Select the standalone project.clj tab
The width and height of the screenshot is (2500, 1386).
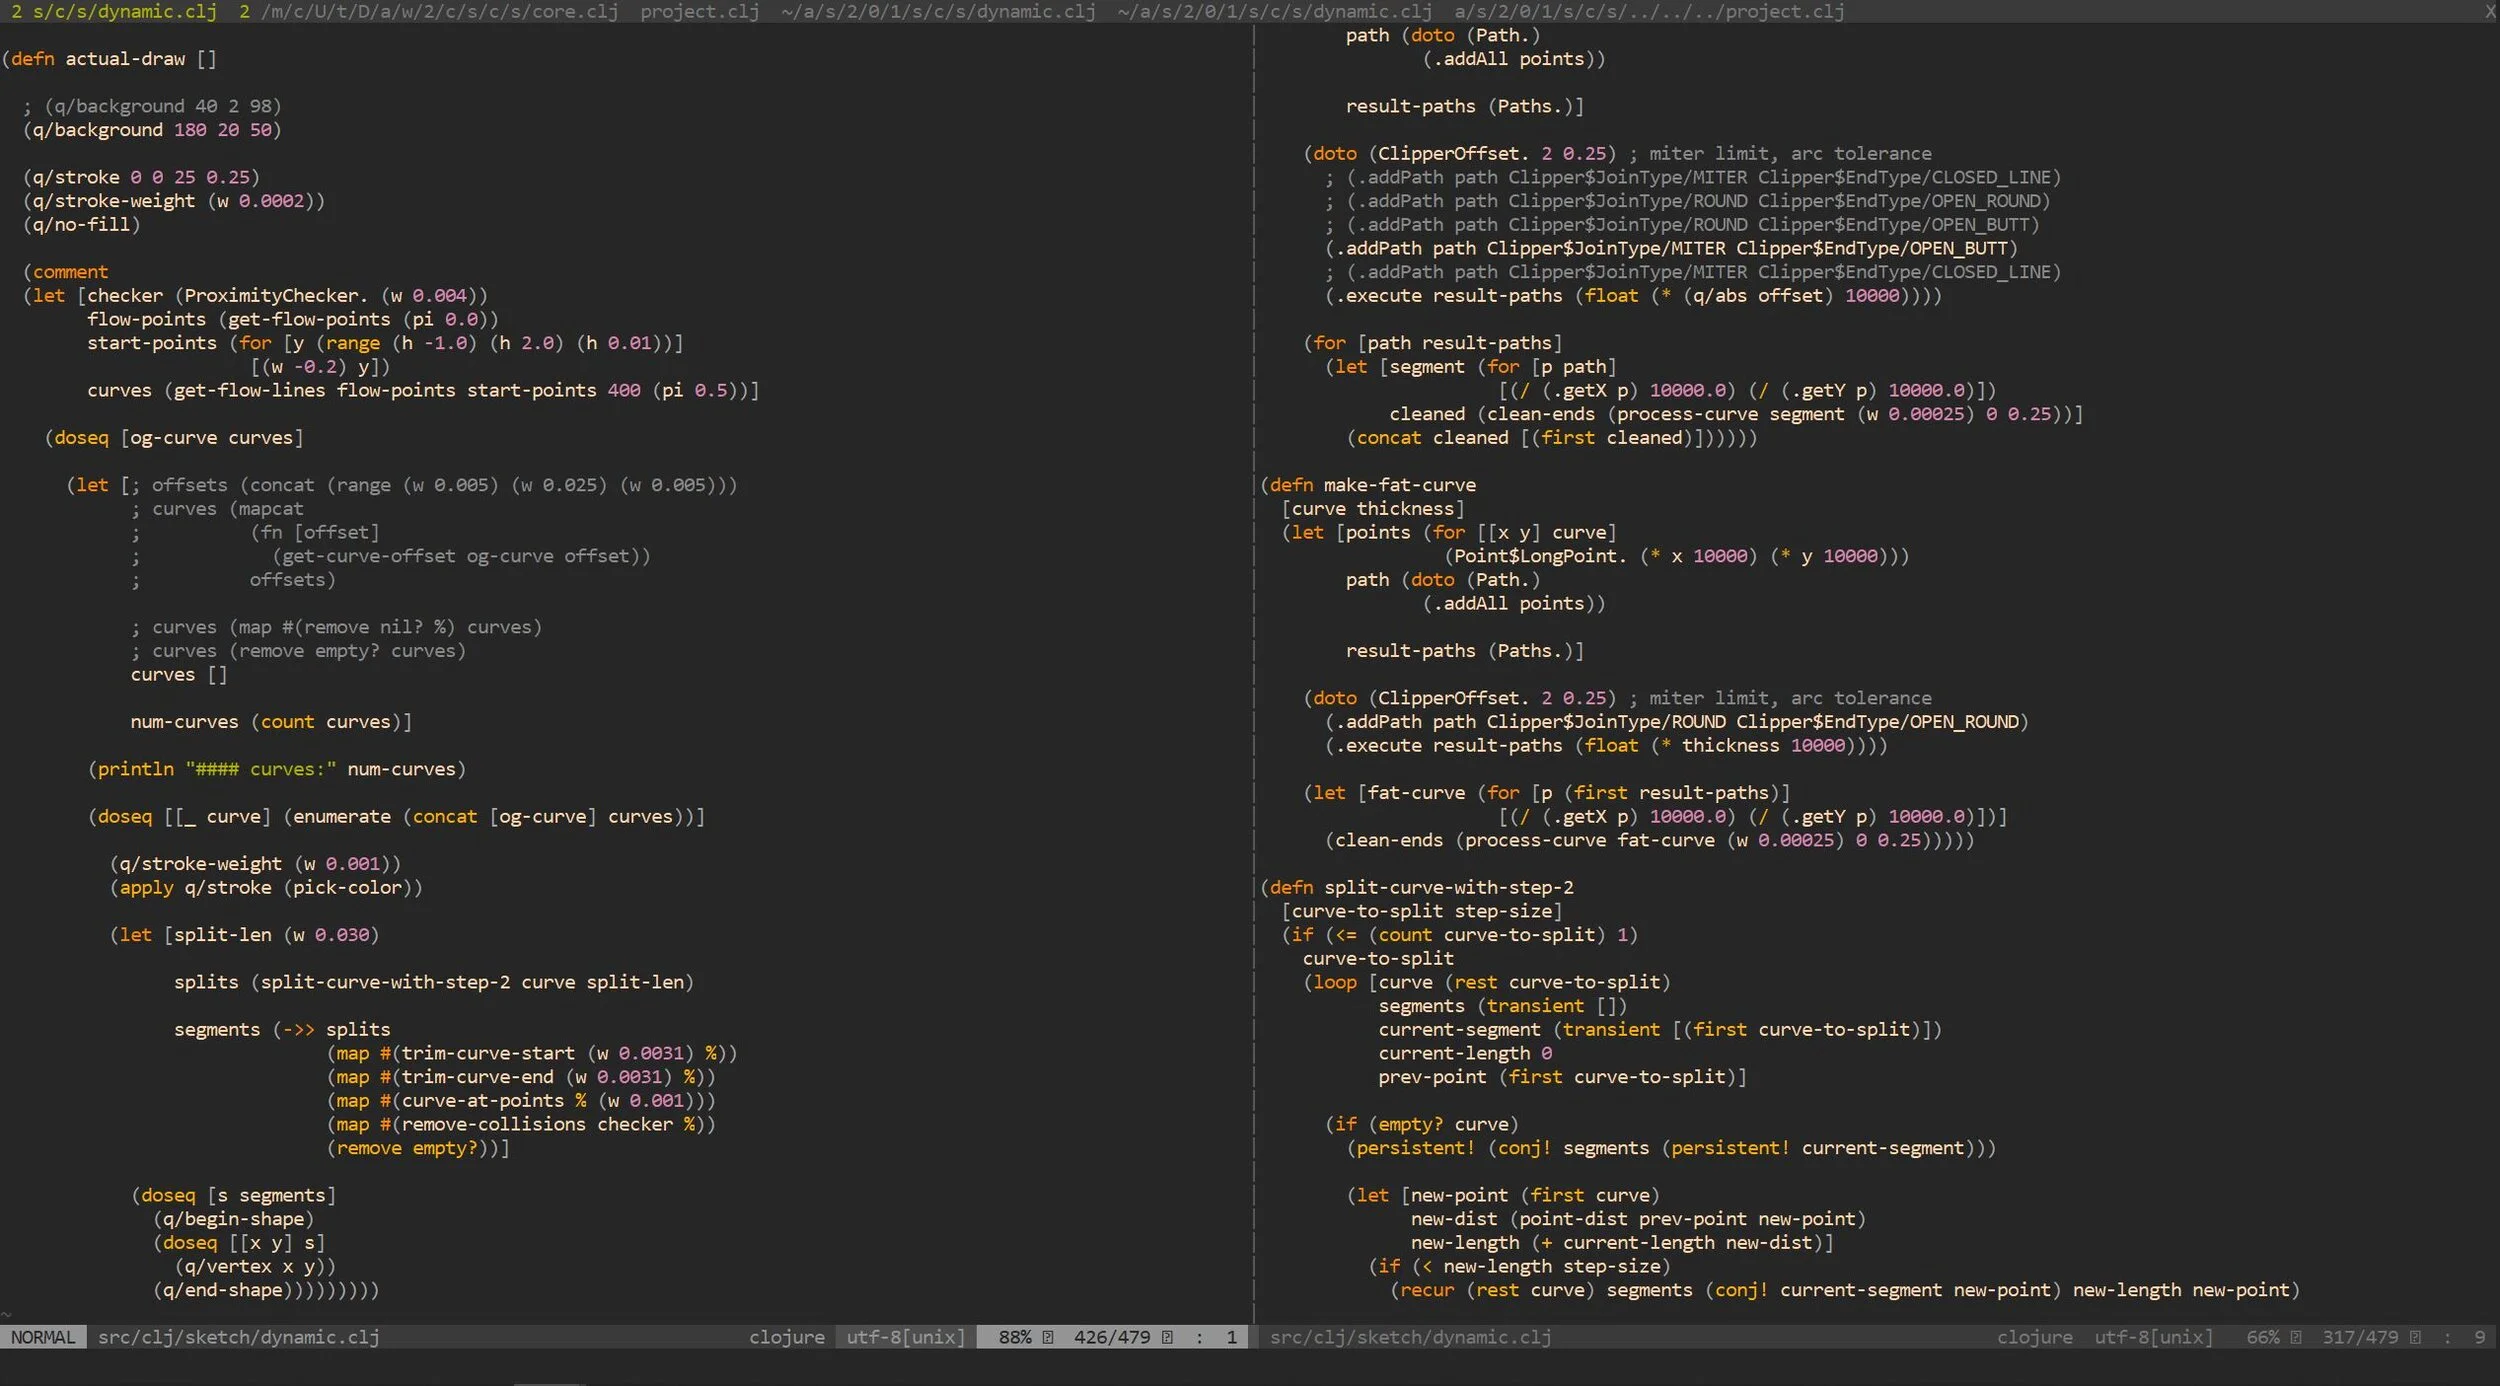tap(699, 12)
